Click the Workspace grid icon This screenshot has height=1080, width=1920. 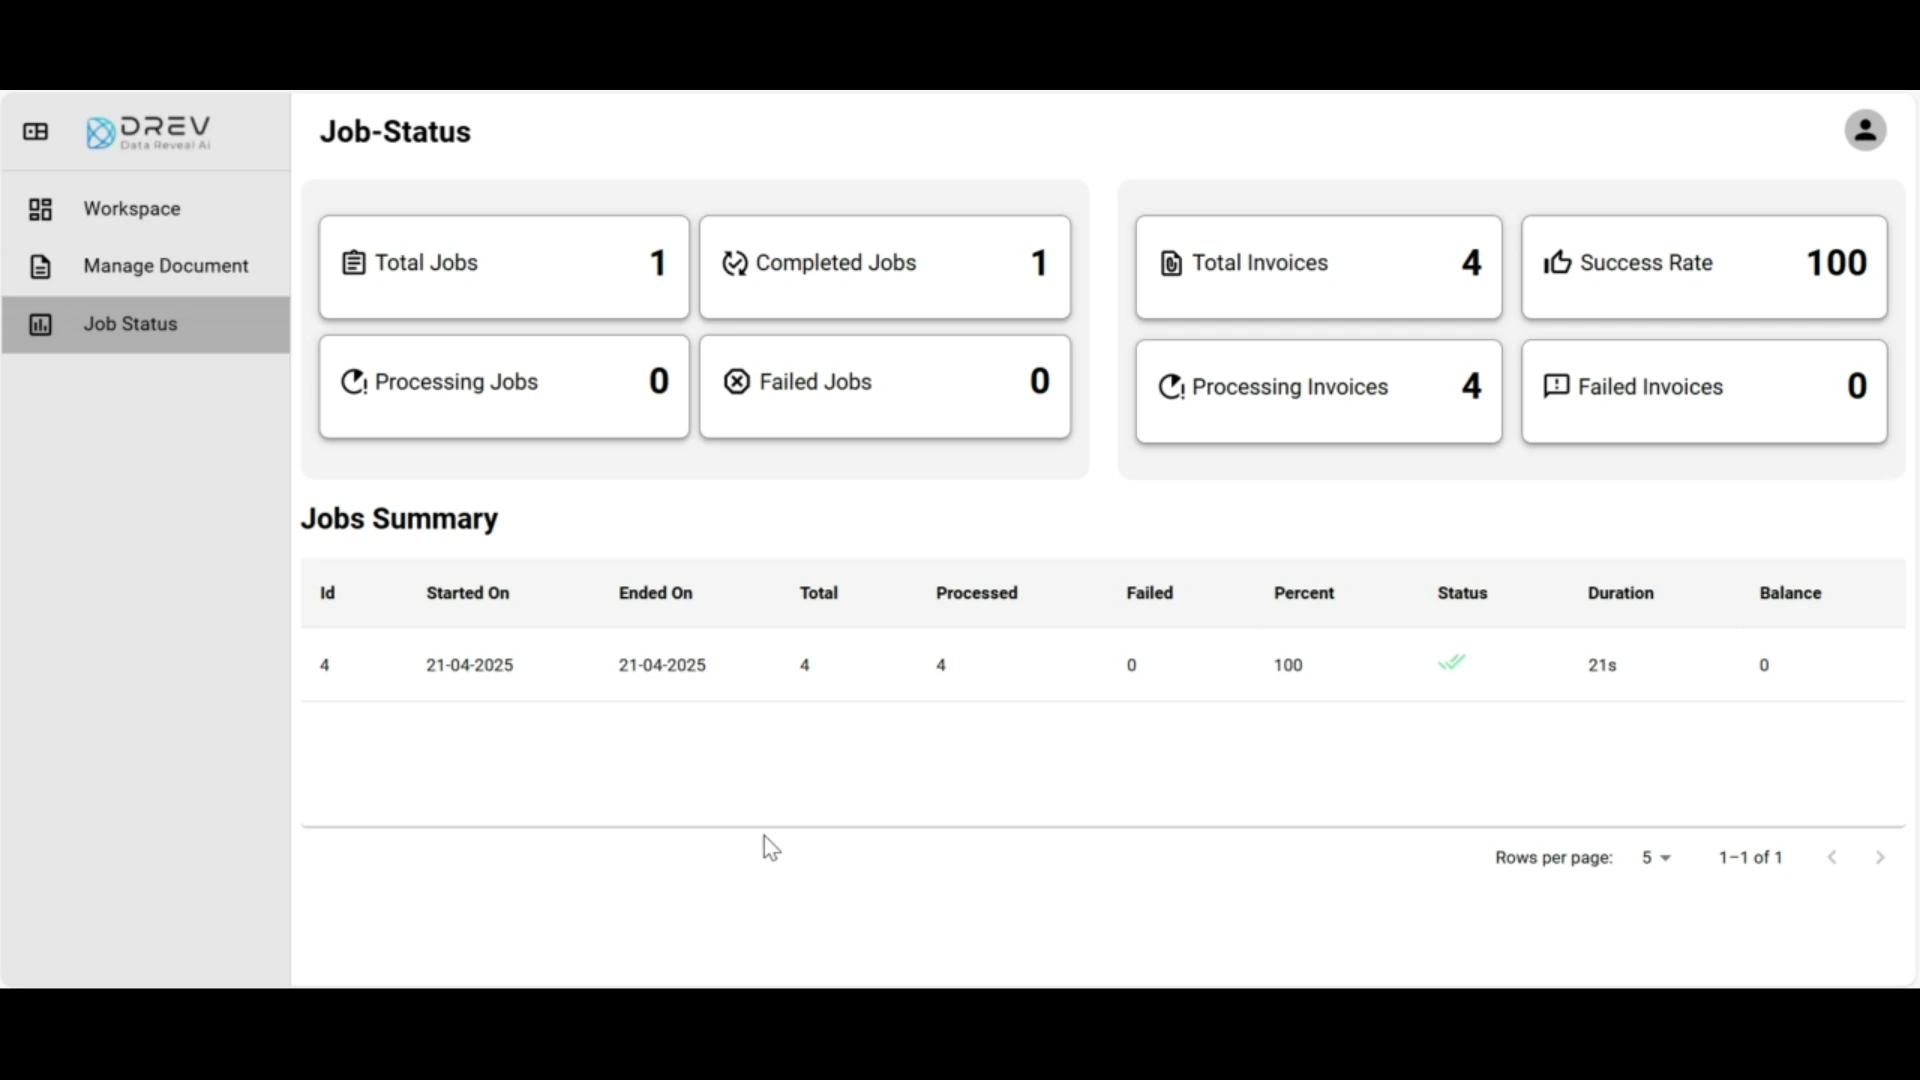[40, 209]
